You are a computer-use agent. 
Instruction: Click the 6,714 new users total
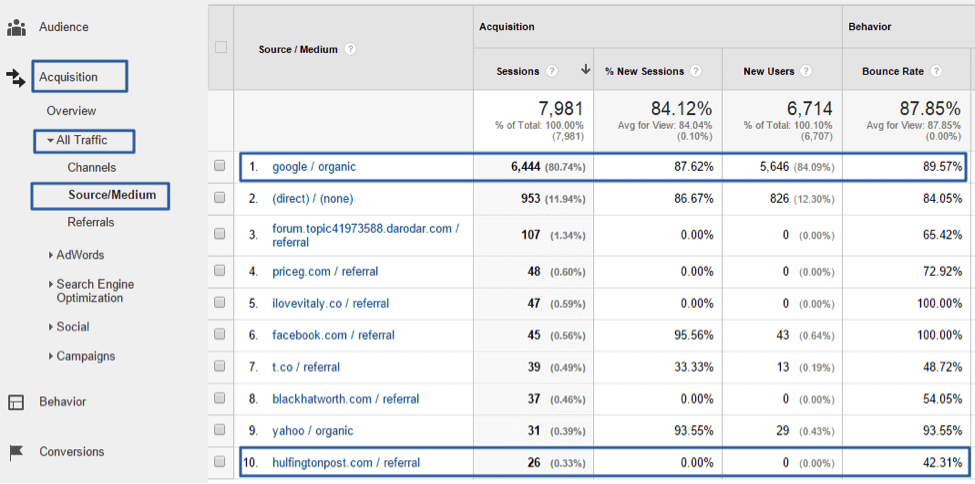tap(809, 109)
